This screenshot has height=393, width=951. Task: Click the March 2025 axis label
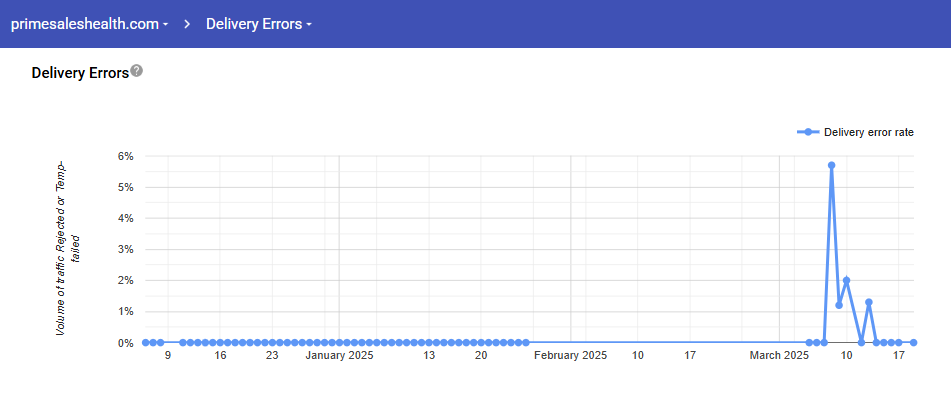point(779,355)
